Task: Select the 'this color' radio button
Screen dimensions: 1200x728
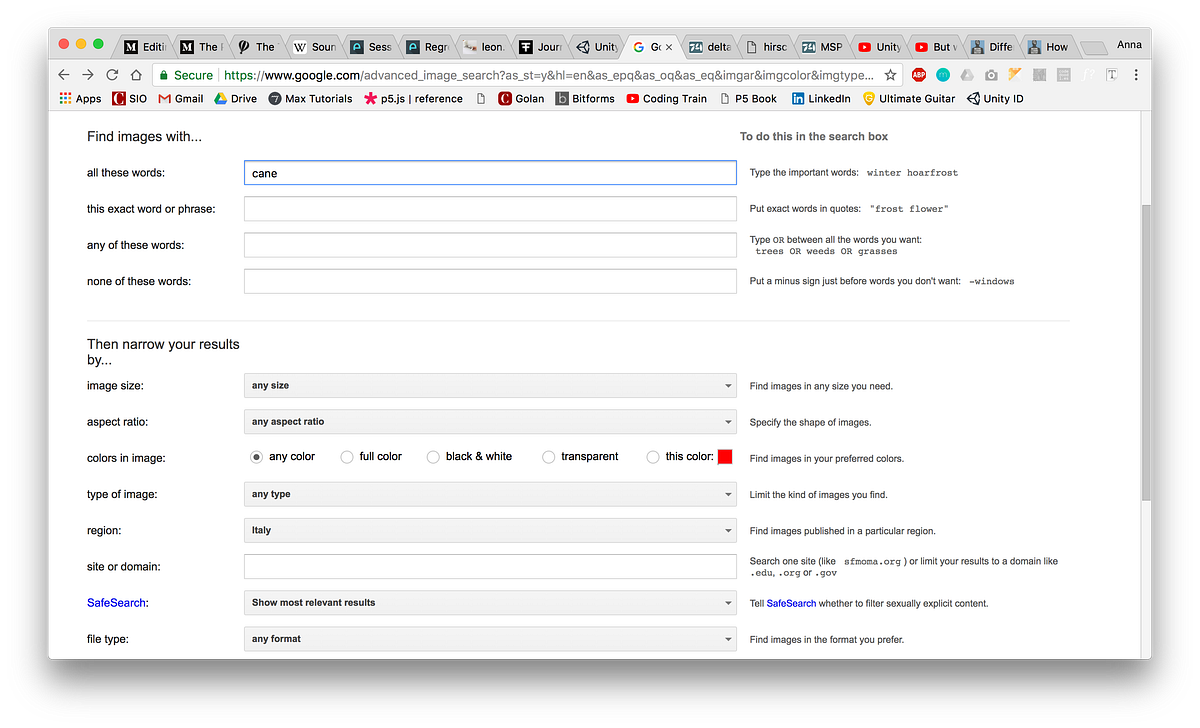Action: [653, 457]
